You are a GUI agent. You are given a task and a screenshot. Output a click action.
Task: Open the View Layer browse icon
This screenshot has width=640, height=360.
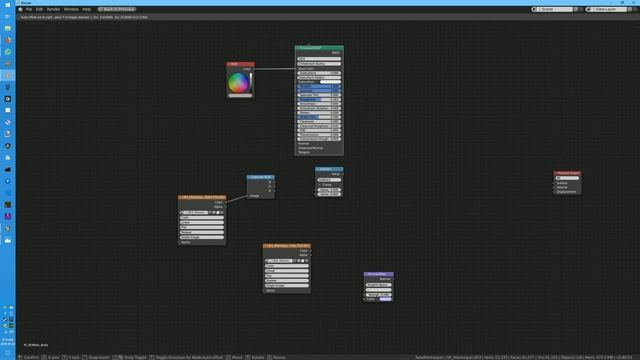point(589,9)
